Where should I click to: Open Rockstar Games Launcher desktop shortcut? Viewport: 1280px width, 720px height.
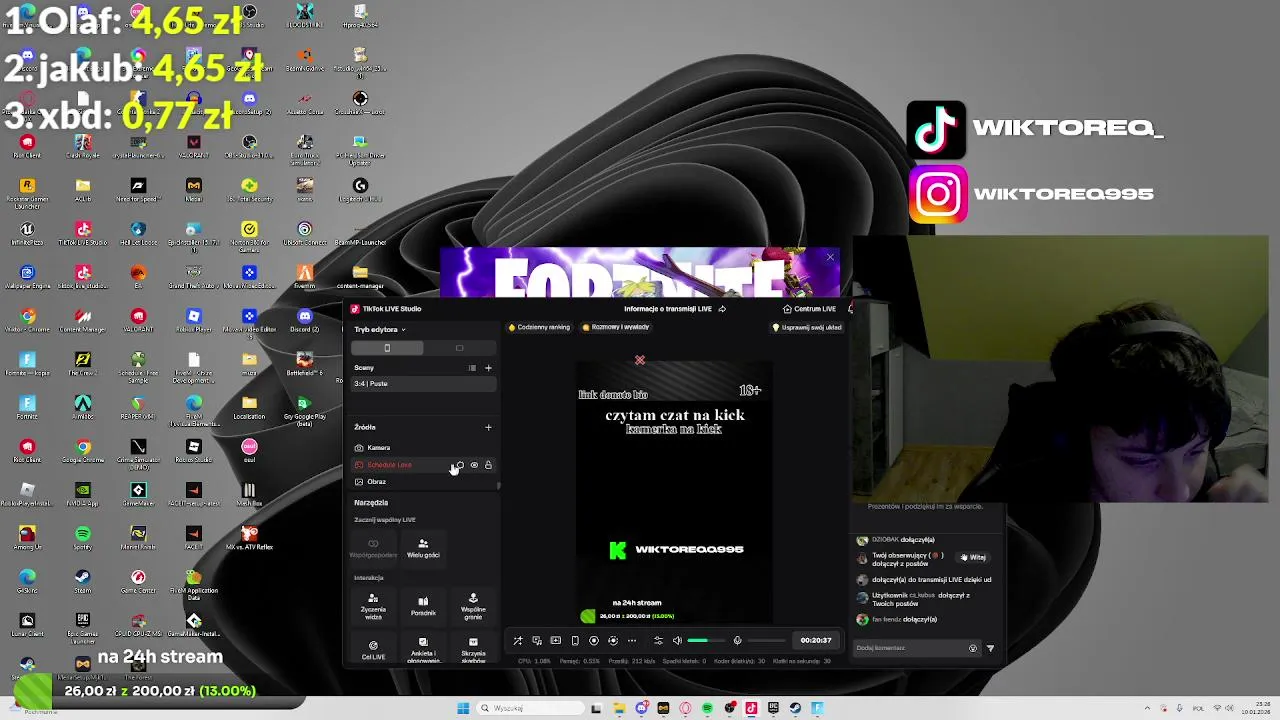[27, 192]
